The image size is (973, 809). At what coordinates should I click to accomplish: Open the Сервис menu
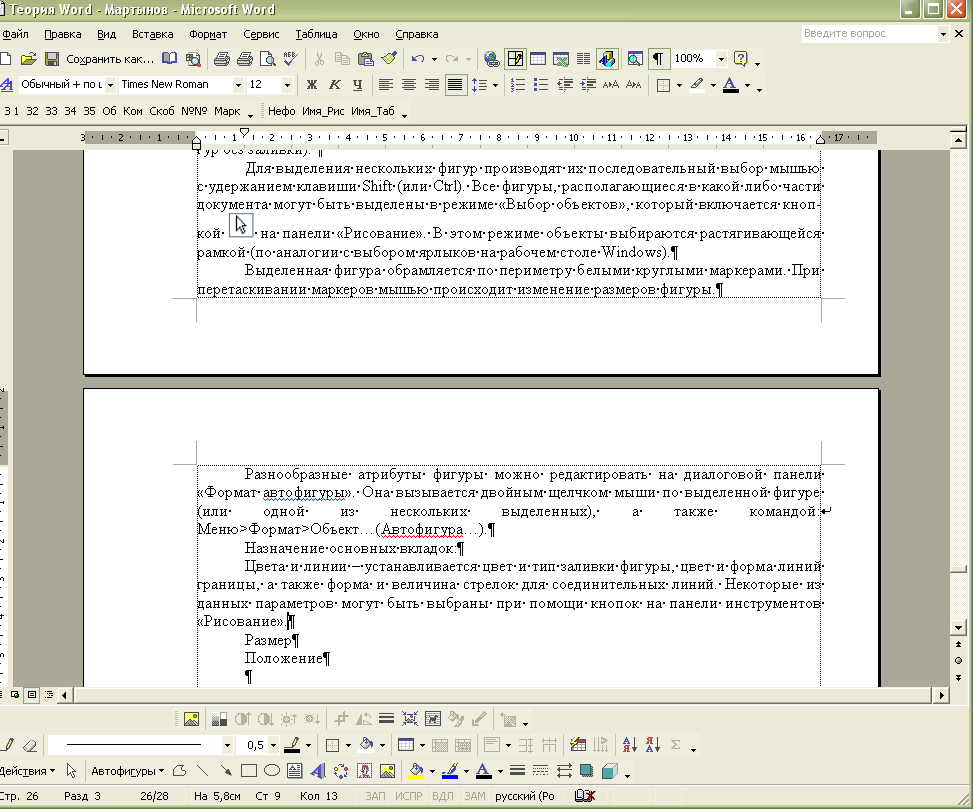coord(261,34)
